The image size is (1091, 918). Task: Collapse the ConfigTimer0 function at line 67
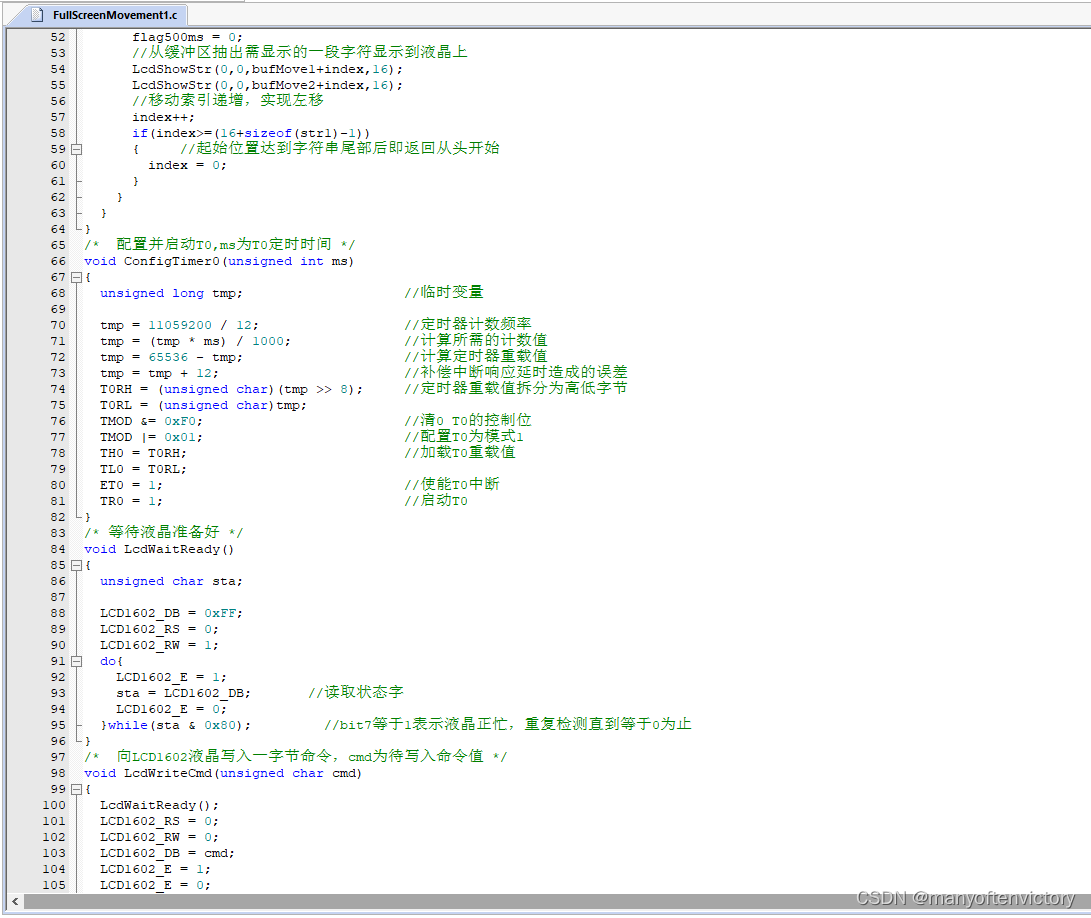[x=77, y=277]
